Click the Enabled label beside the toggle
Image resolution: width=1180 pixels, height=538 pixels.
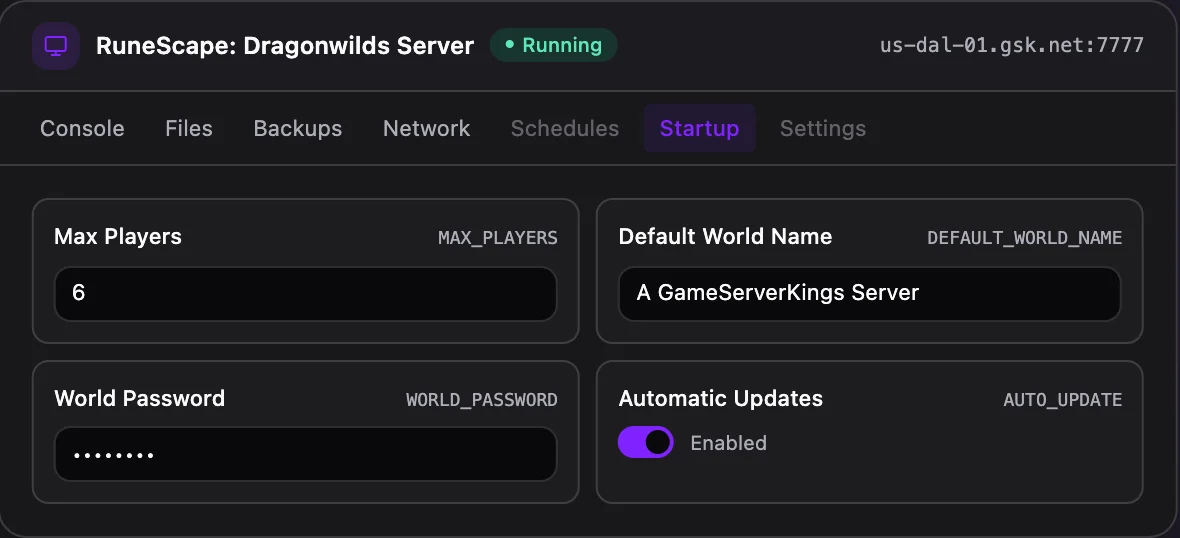(x=728, y=443)
